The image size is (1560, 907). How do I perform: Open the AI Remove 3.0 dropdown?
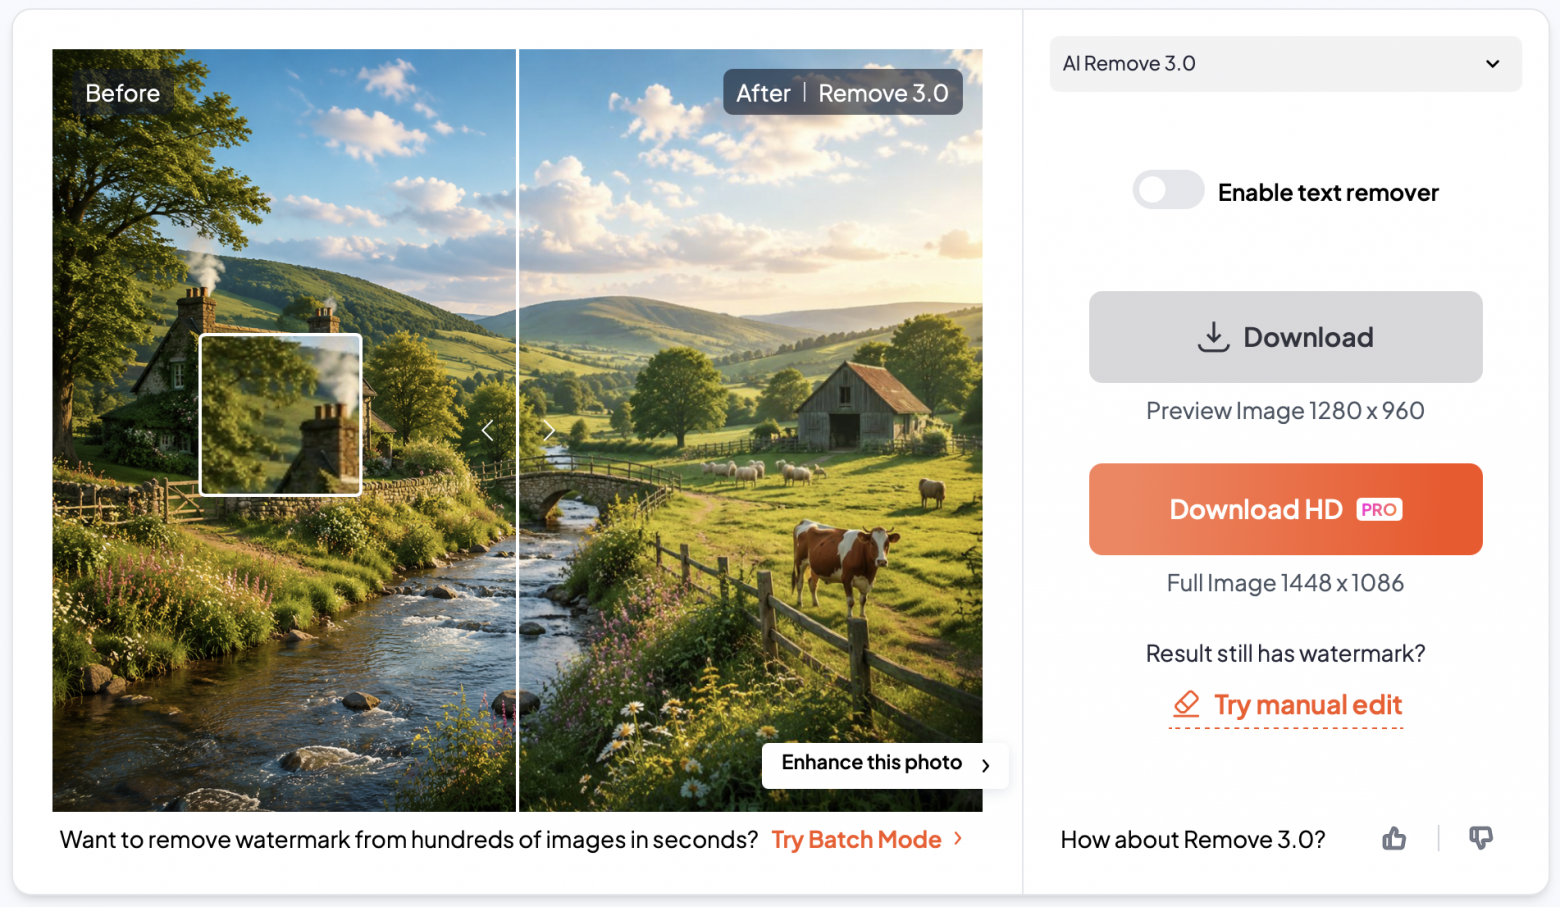click(x=1285, y=64)
